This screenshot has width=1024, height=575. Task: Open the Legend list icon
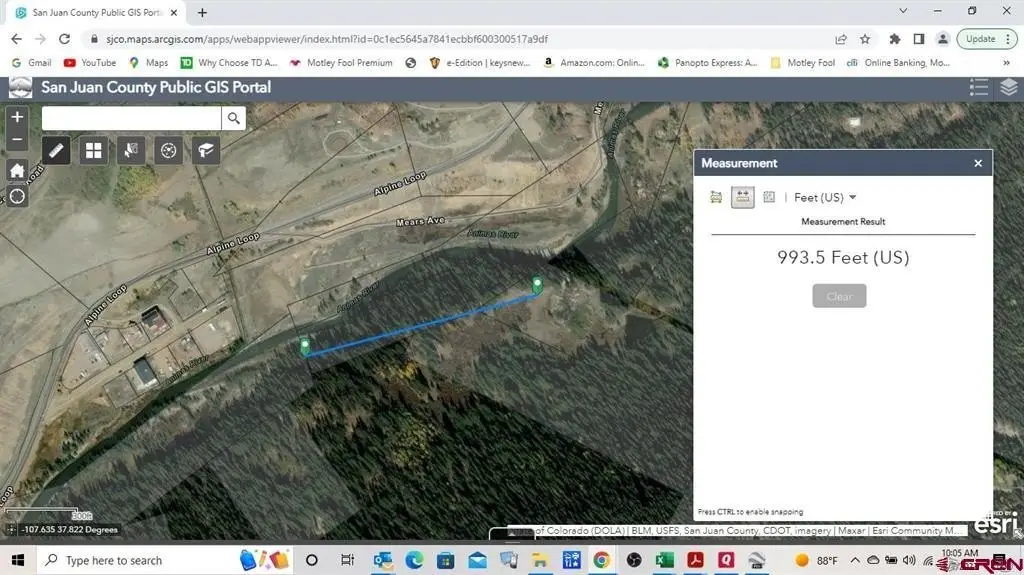tap(979, 87)
